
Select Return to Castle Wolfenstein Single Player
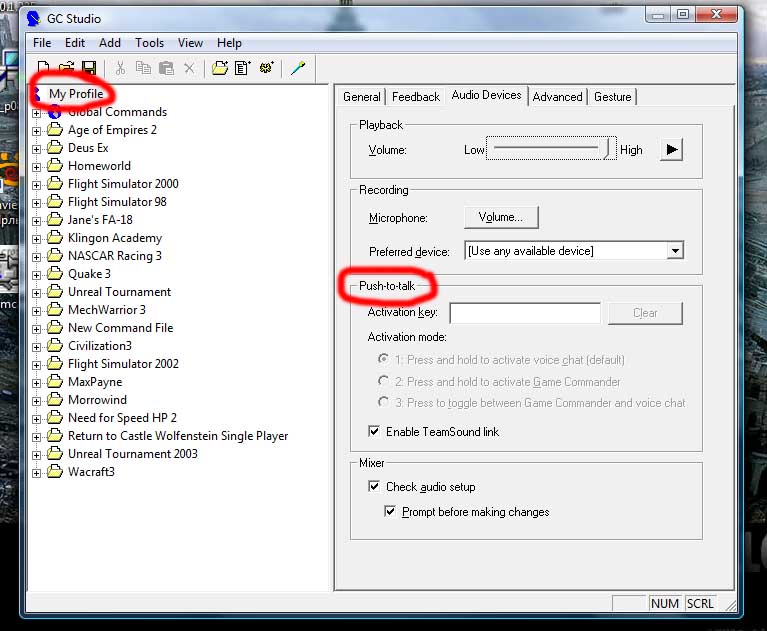click(178, 436)
